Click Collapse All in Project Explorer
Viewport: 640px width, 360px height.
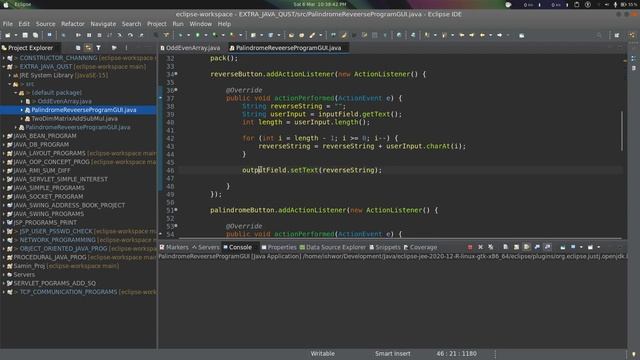pos(78,48)
